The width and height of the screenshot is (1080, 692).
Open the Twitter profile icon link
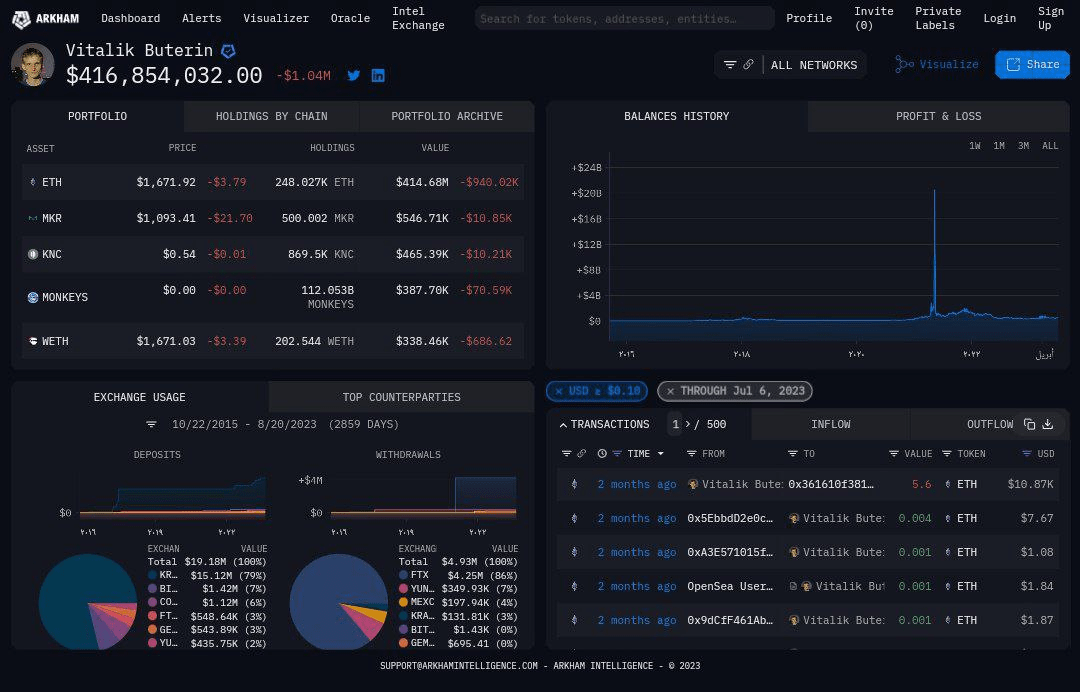click(x=353, y=76)
